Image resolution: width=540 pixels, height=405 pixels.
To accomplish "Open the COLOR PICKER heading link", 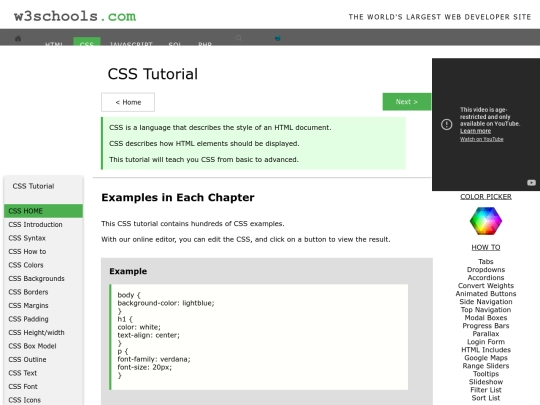I will point(486,197).
